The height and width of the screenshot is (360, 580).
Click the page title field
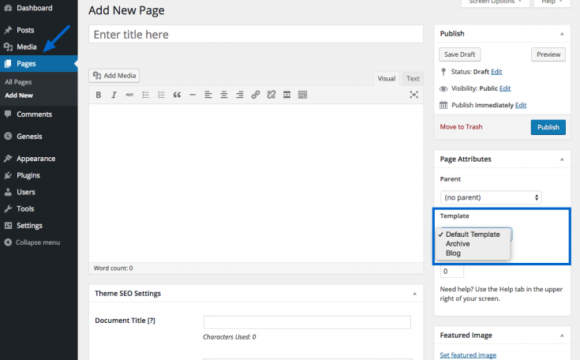[x=256, y=34]
